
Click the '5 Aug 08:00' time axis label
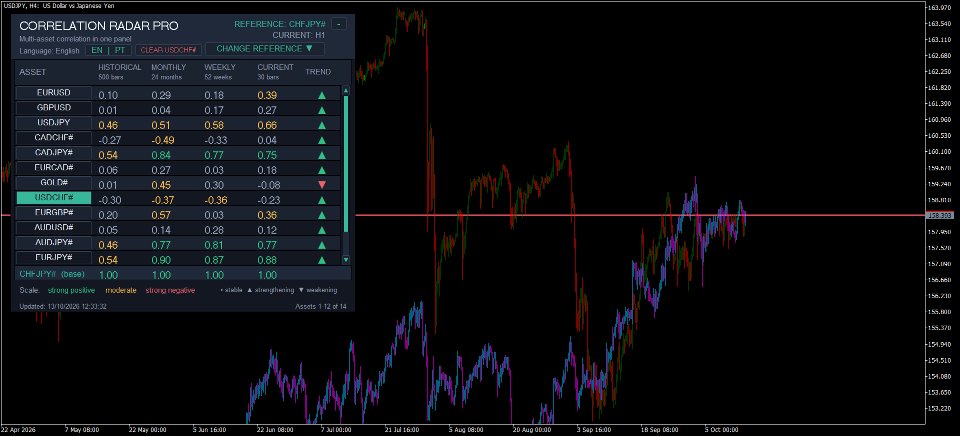point(465,430)
